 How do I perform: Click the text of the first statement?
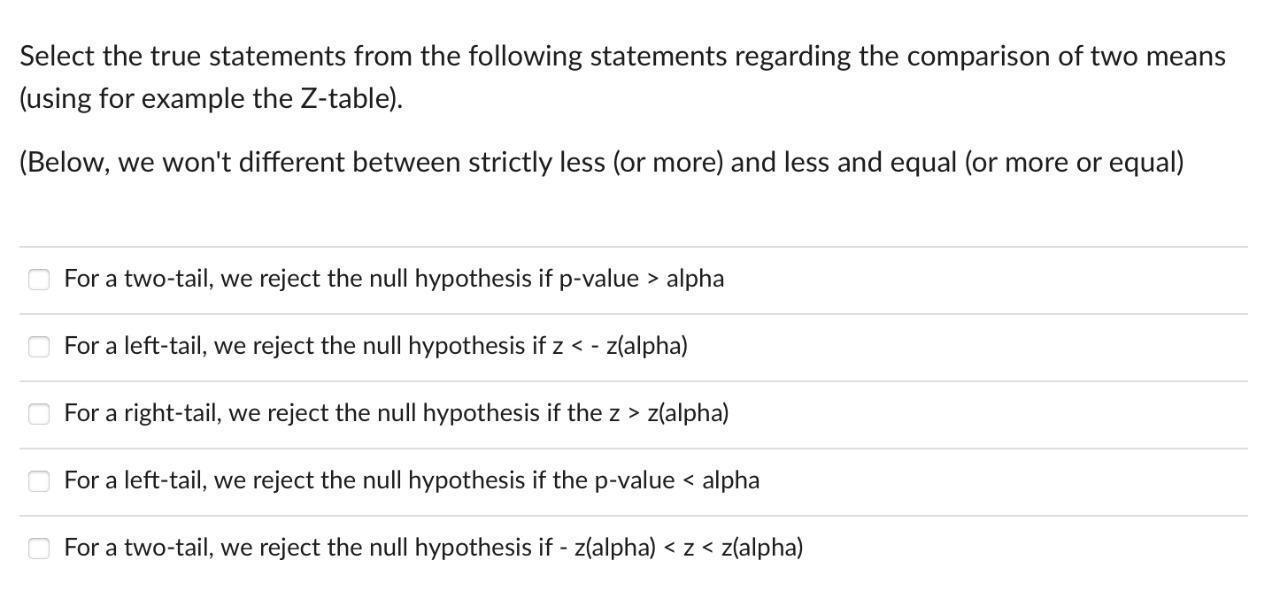pyautogui.click(x=394, y=279)
